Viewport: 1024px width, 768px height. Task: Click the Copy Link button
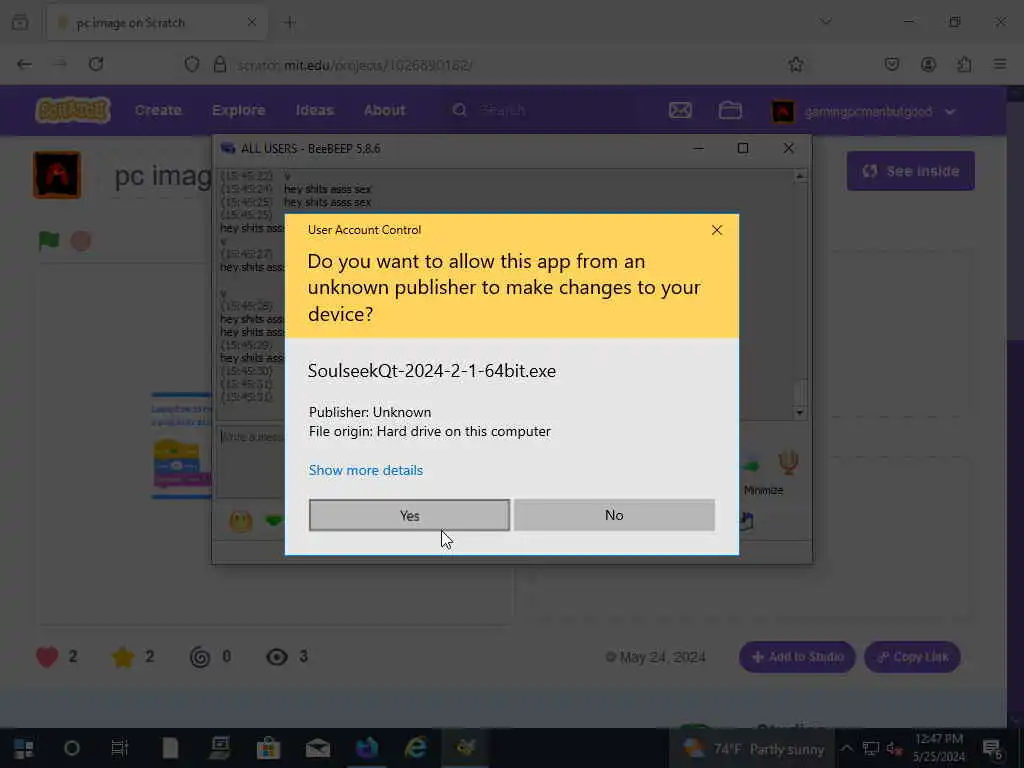(x=912, y=657)
